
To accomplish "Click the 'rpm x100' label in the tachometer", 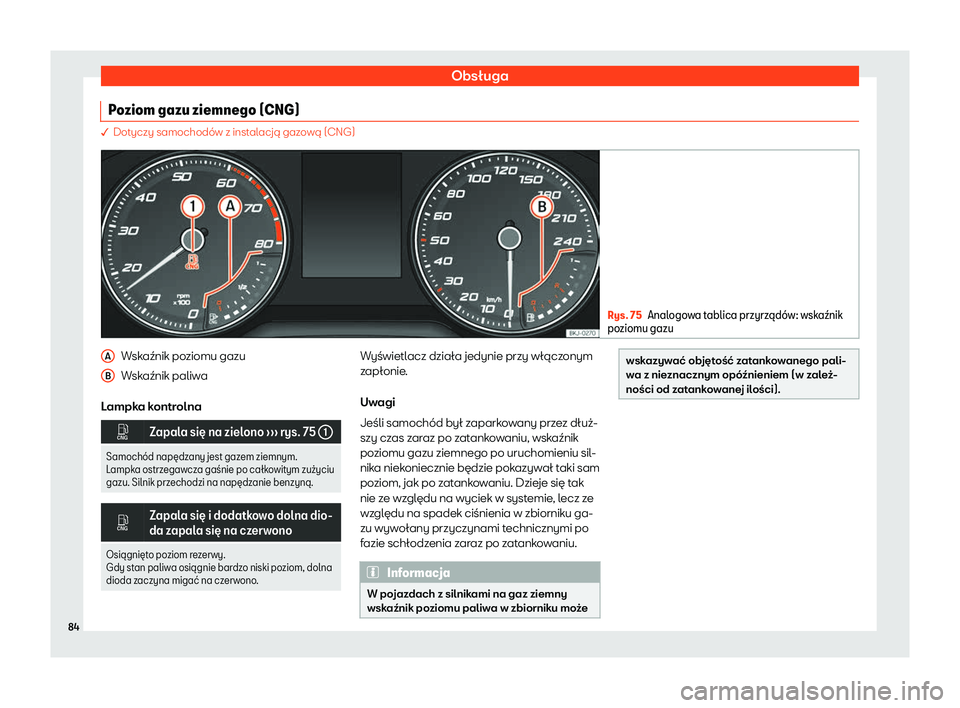I will click(x=183, y=299).
